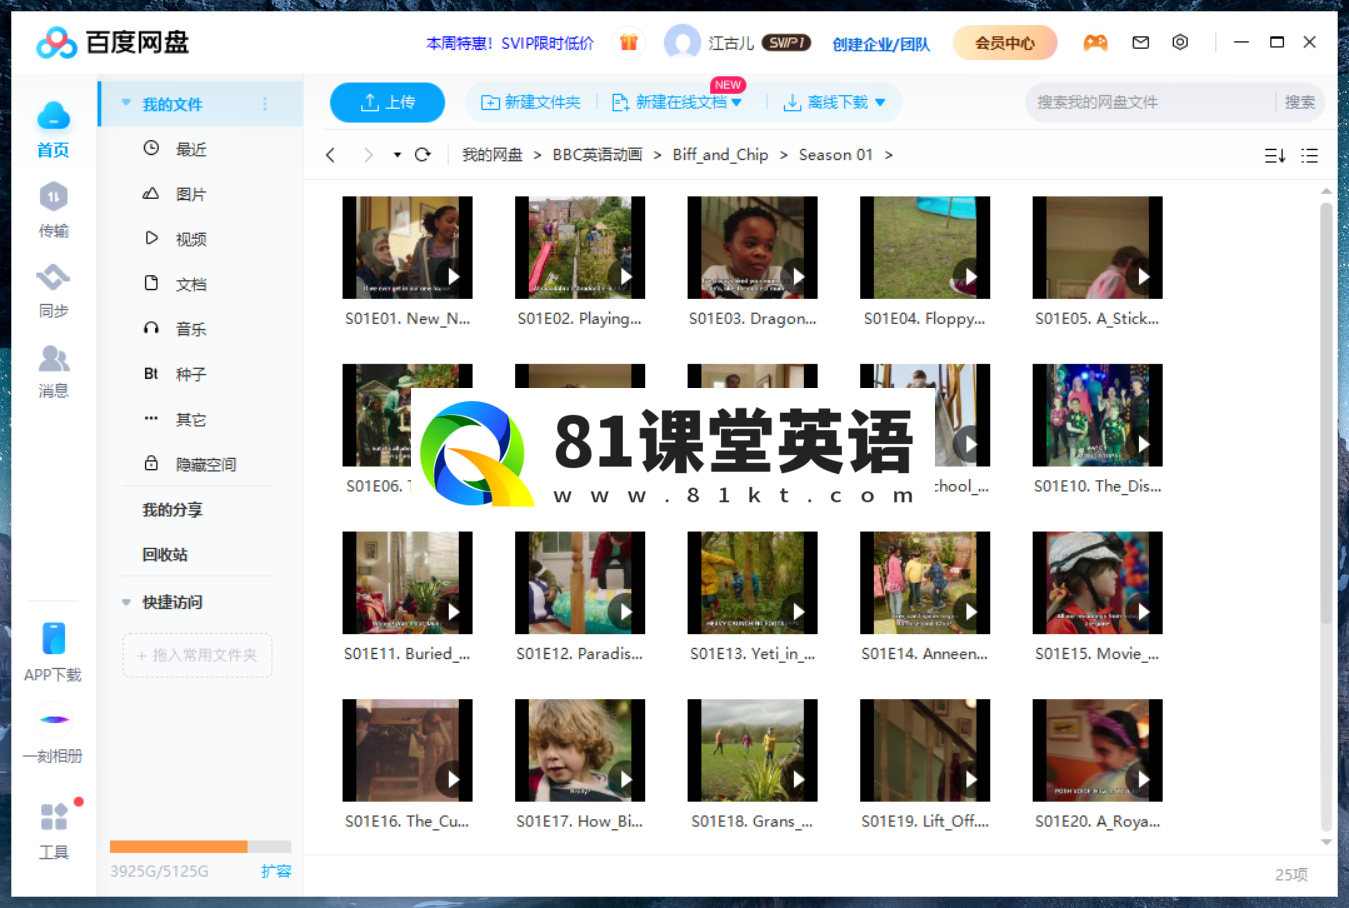Select the S01E01 New_N... video thumbnail
This screenshot has width=1349, height=908.
point(407,247)
